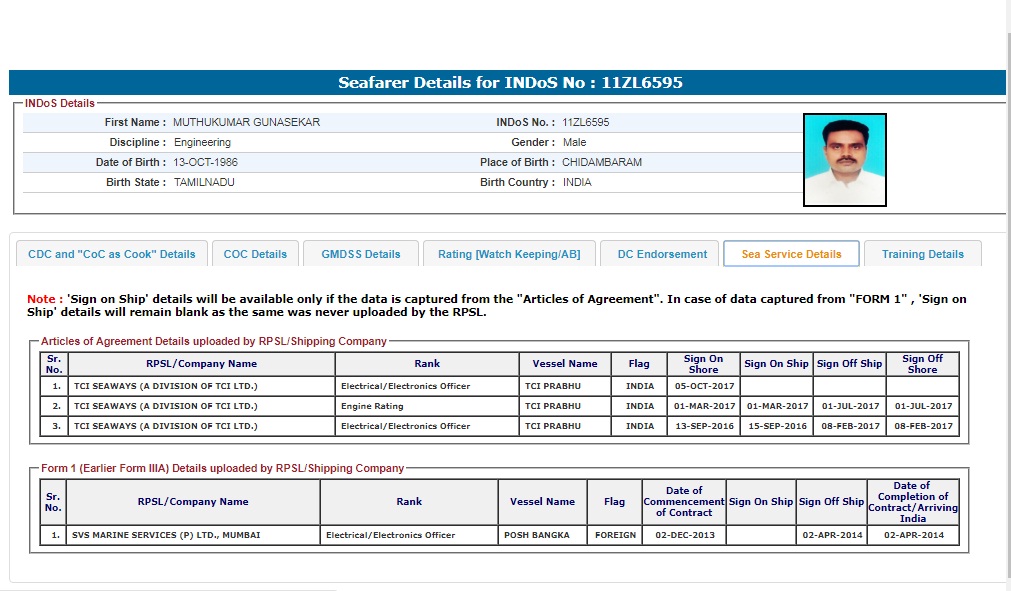
Task: Switch to the COC Details tab
Action: [255, 254]
